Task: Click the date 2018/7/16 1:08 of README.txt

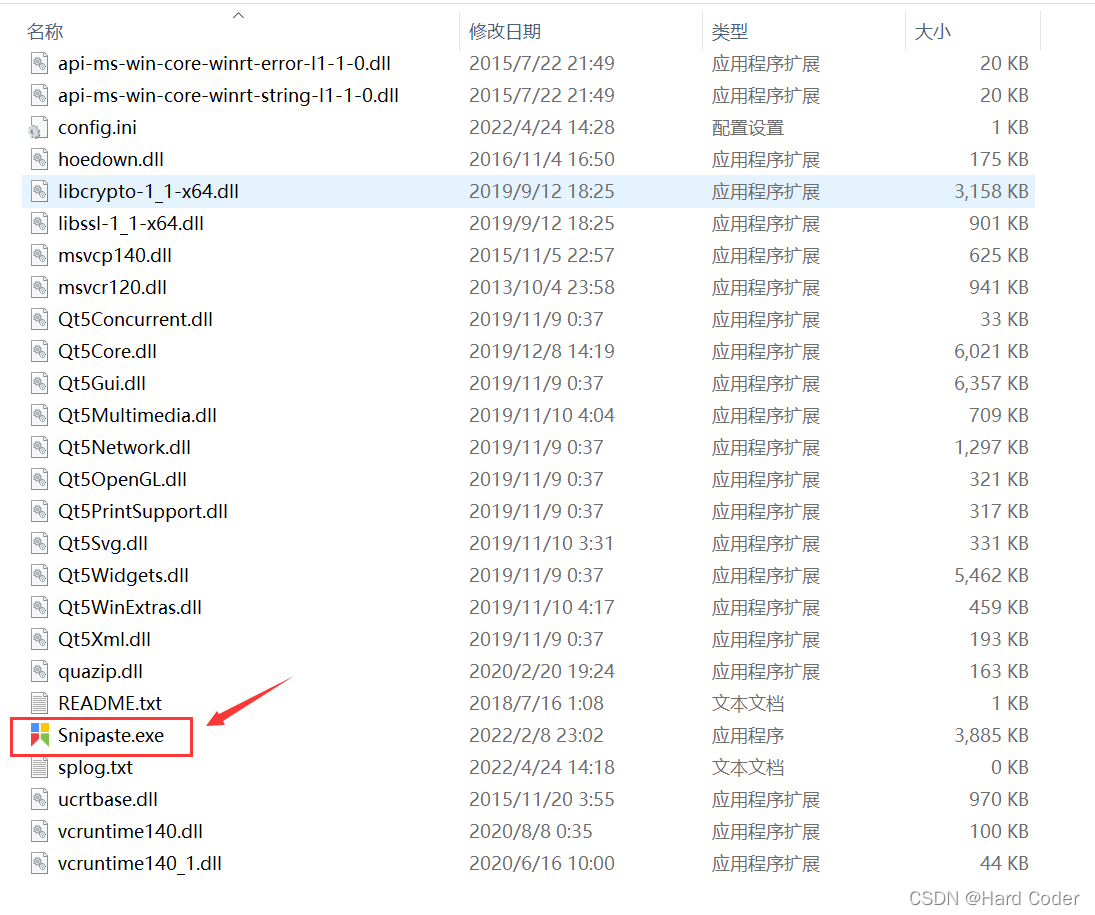Action: tap(536, 703)
